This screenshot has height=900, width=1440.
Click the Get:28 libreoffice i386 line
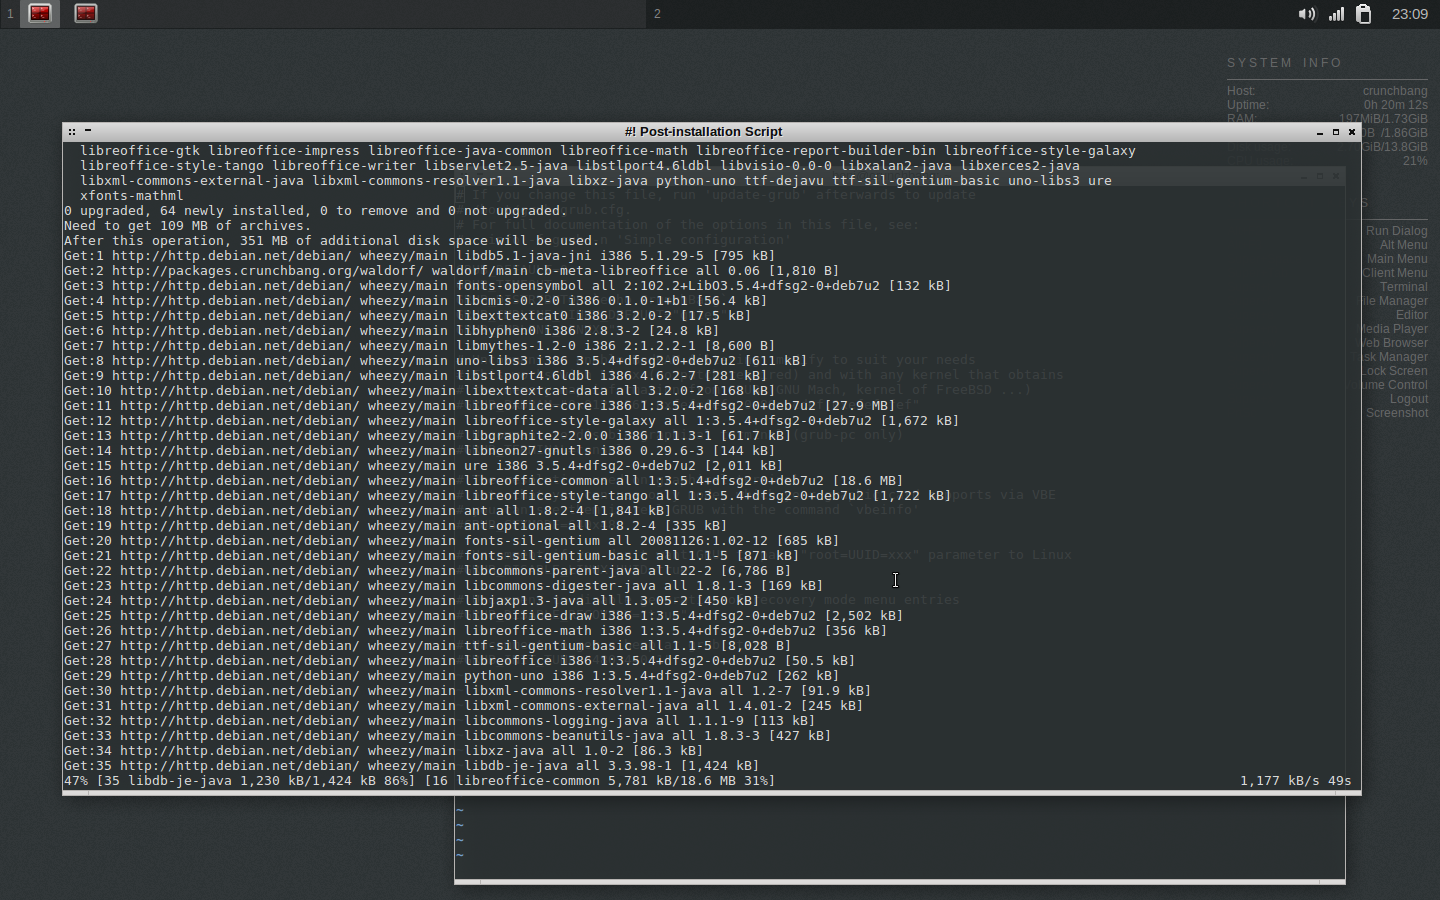460,661
